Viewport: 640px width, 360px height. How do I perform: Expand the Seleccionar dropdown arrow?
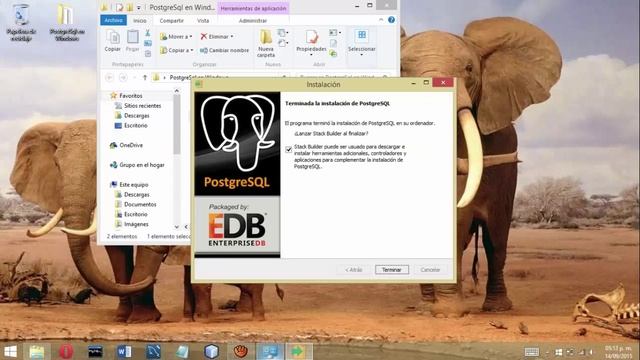(362, 54)
